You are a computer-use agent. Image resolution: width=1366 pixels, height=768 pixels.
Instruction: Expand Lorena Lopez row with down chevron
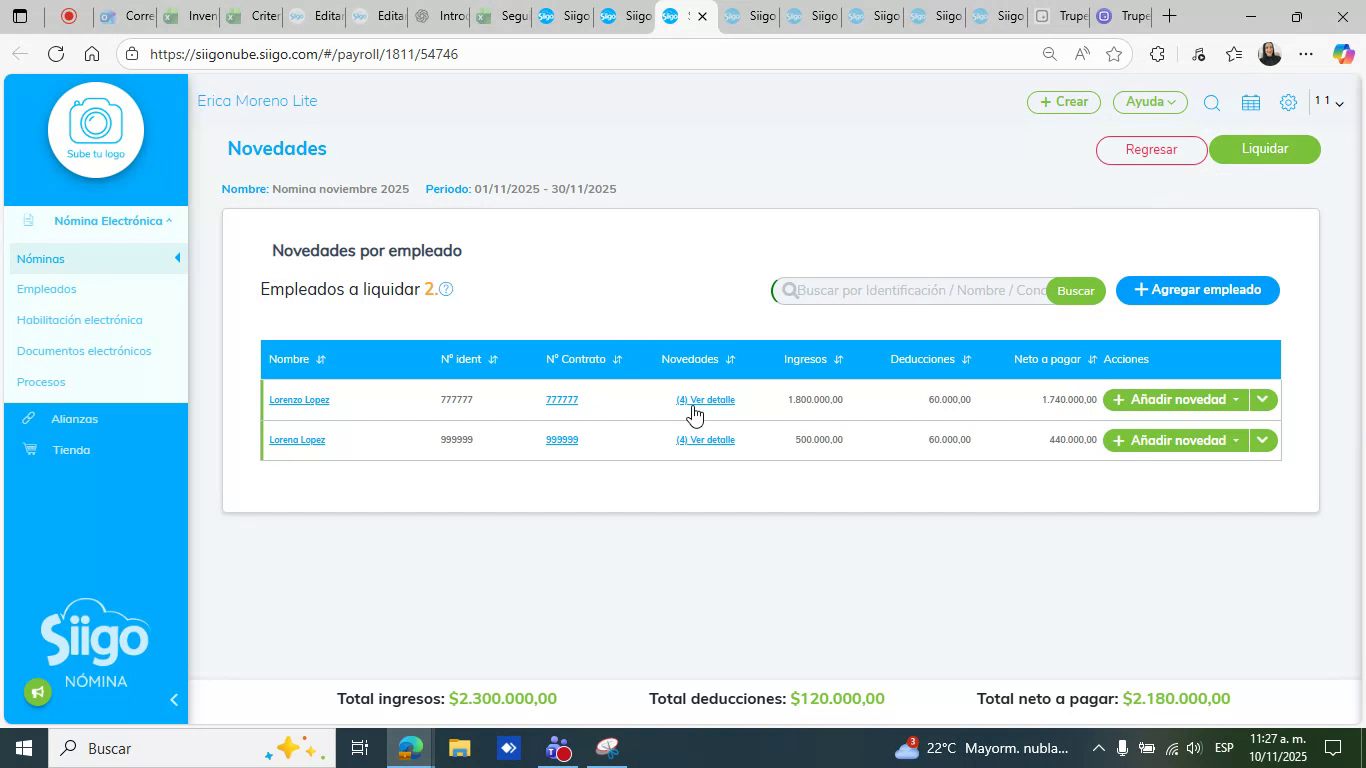(1263, 440)
